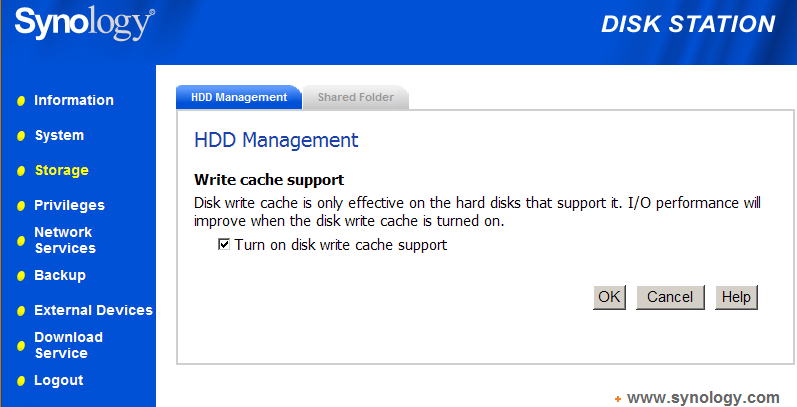This screenshot has height=407, width=797.
Task: Select Logout in the sidebar
Action: tap(58, 380)
